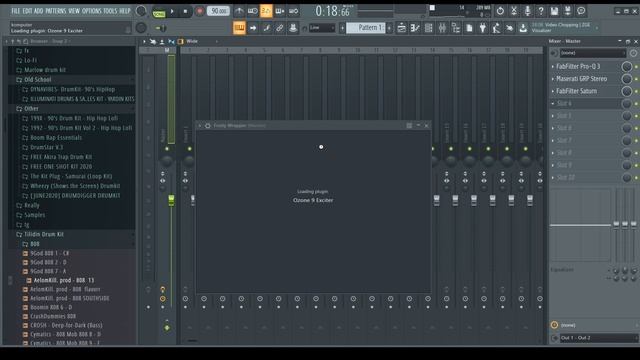
Task: Mute the Master mixer track green light
Action: pyautogui.click(x=167, y=149)
